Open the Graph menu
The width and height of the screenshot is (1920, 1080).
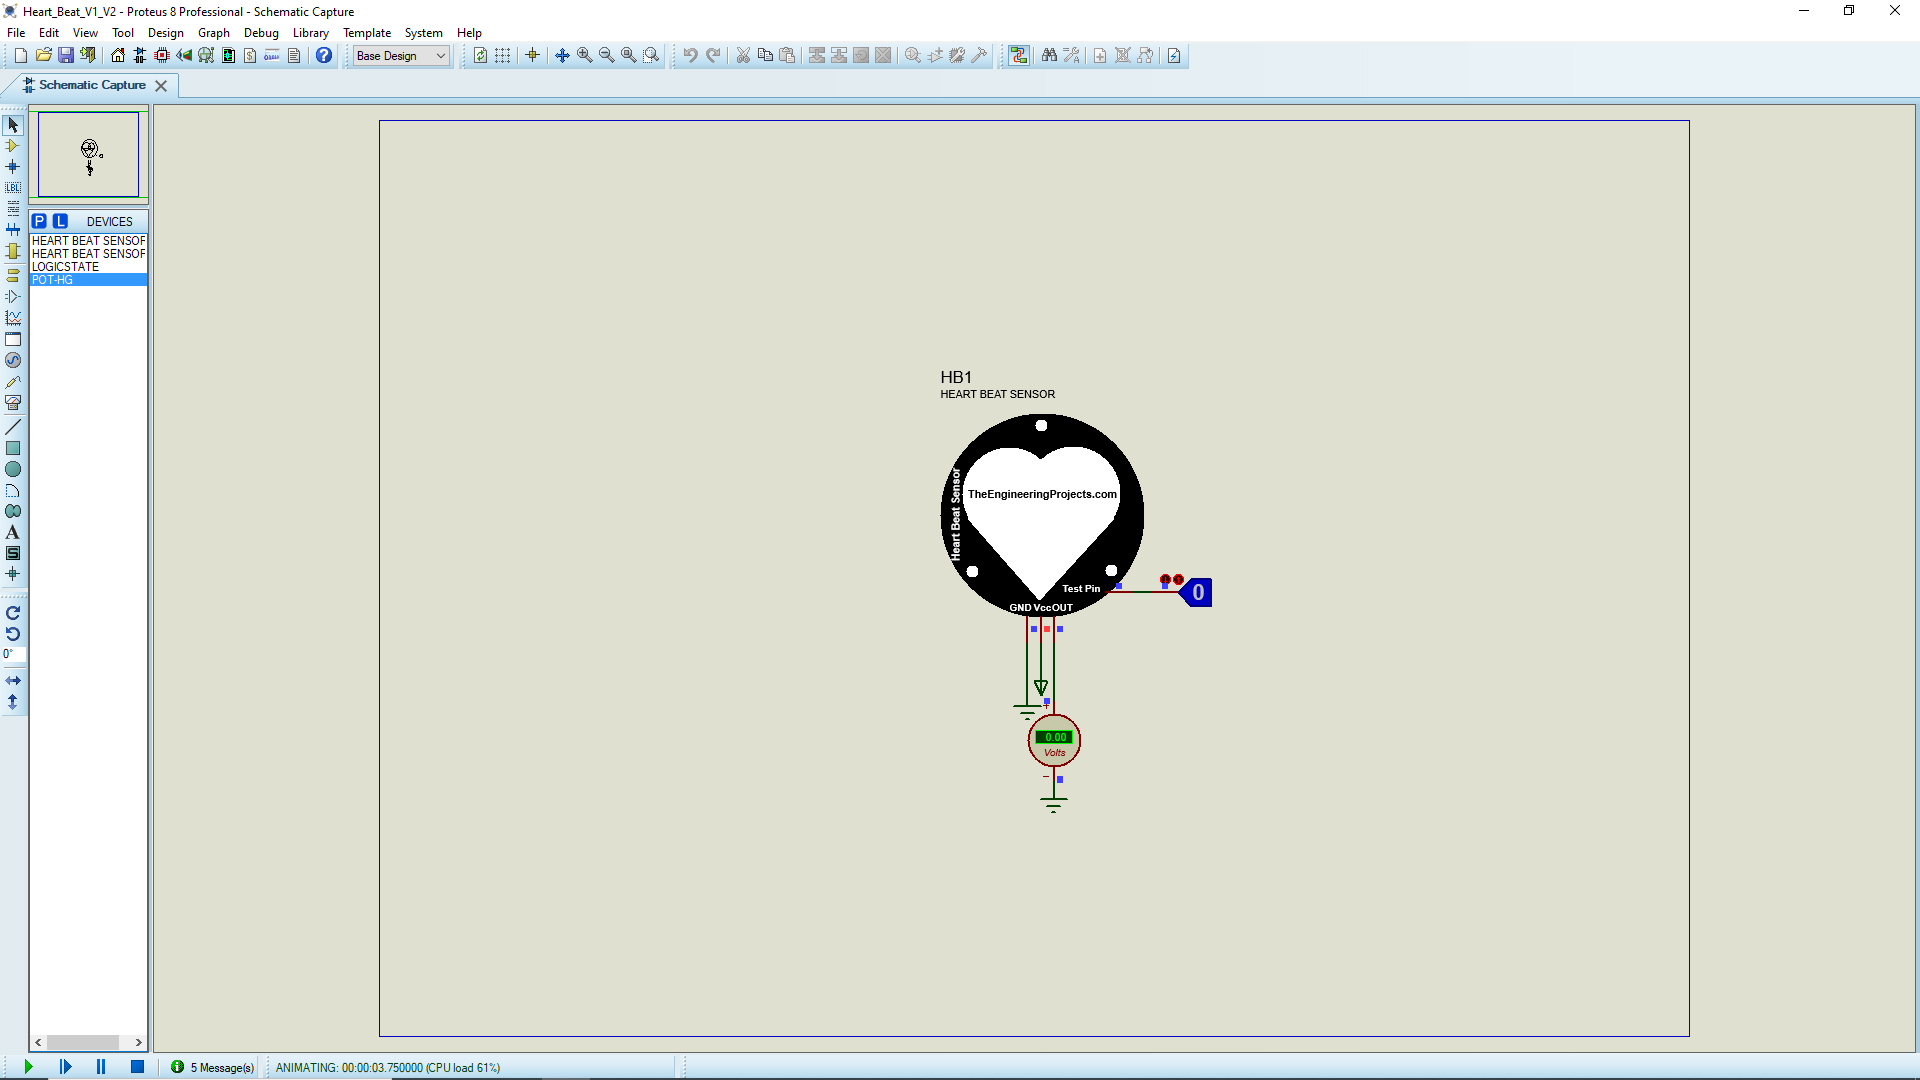[x=214, y=33]
